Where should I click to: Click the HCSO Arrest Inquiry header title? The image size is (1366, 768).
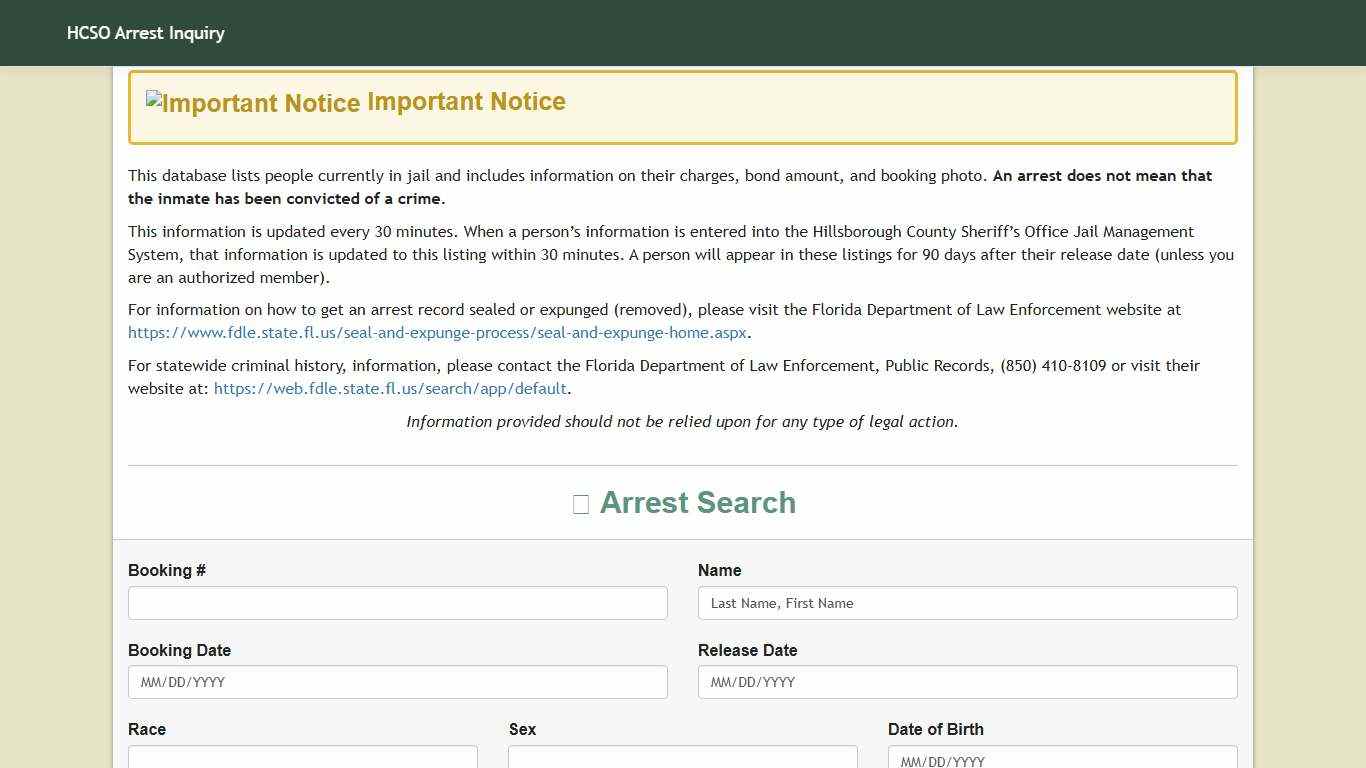[146, 32]
